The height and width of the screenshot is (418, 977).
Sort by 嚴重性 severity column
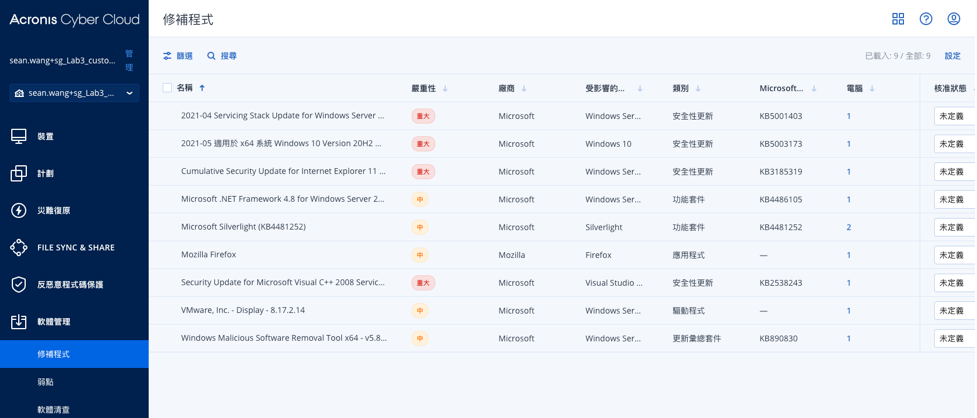pyautogui.click(x=429, y=88)
